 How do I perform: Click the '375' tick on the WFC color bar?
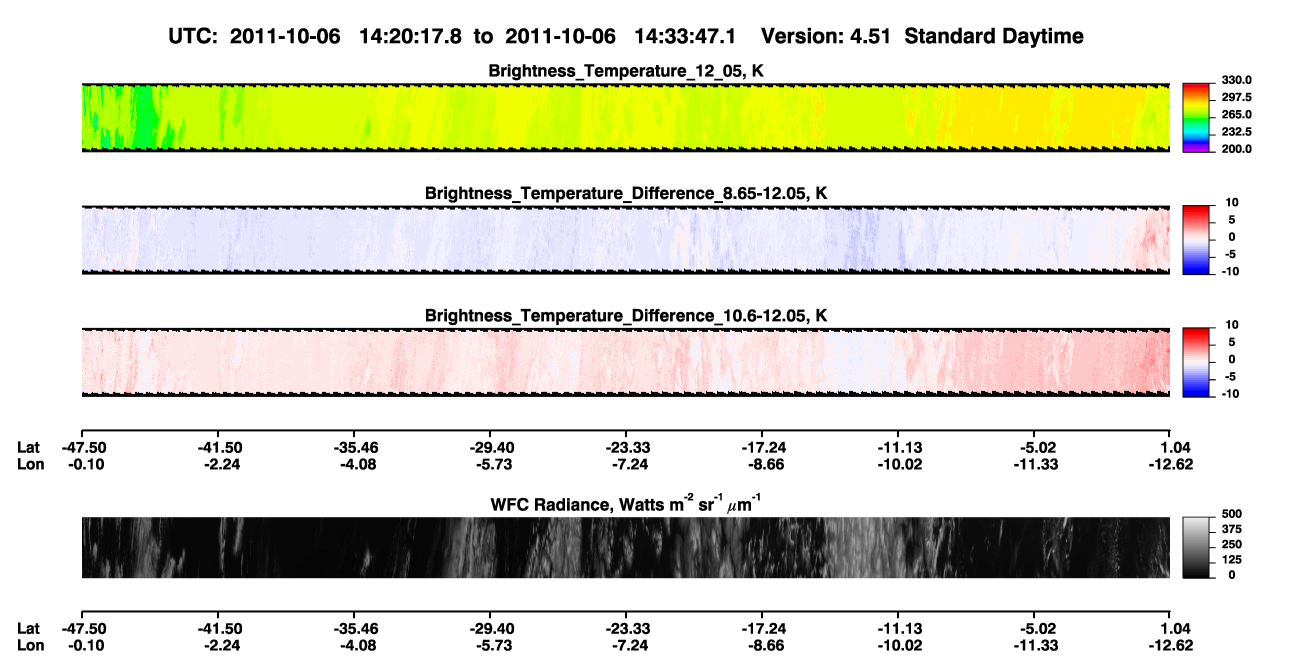coord(1231,530)
